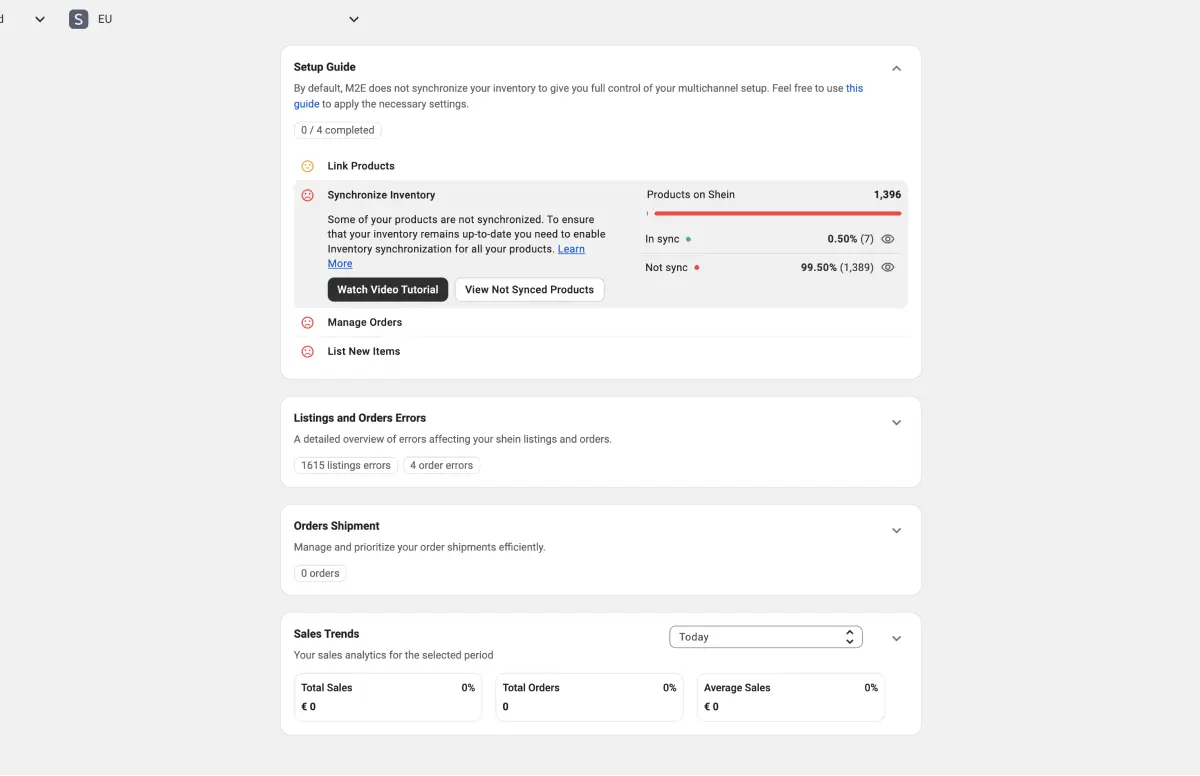
Task: Expand Listings and Orders Errors section
Action: 896,423
